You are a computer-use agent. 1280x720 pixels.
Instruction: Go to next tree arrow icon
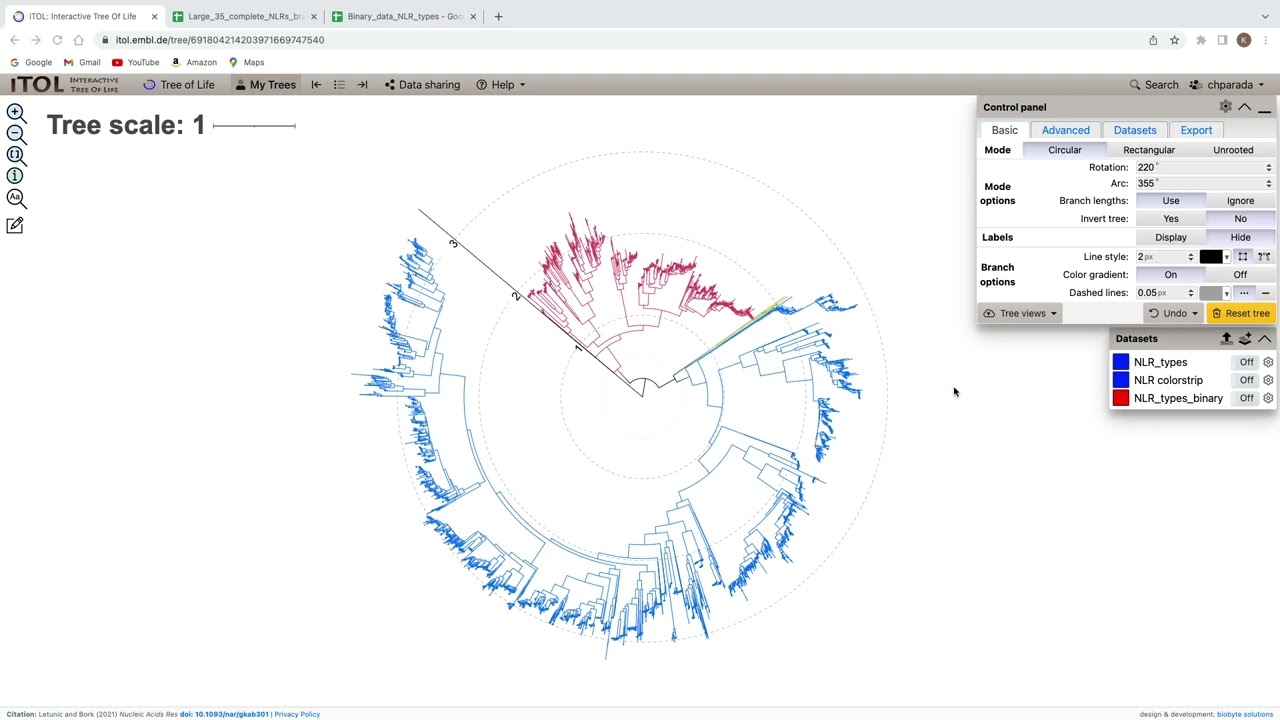pyautogui.click(x=362, y=85)
